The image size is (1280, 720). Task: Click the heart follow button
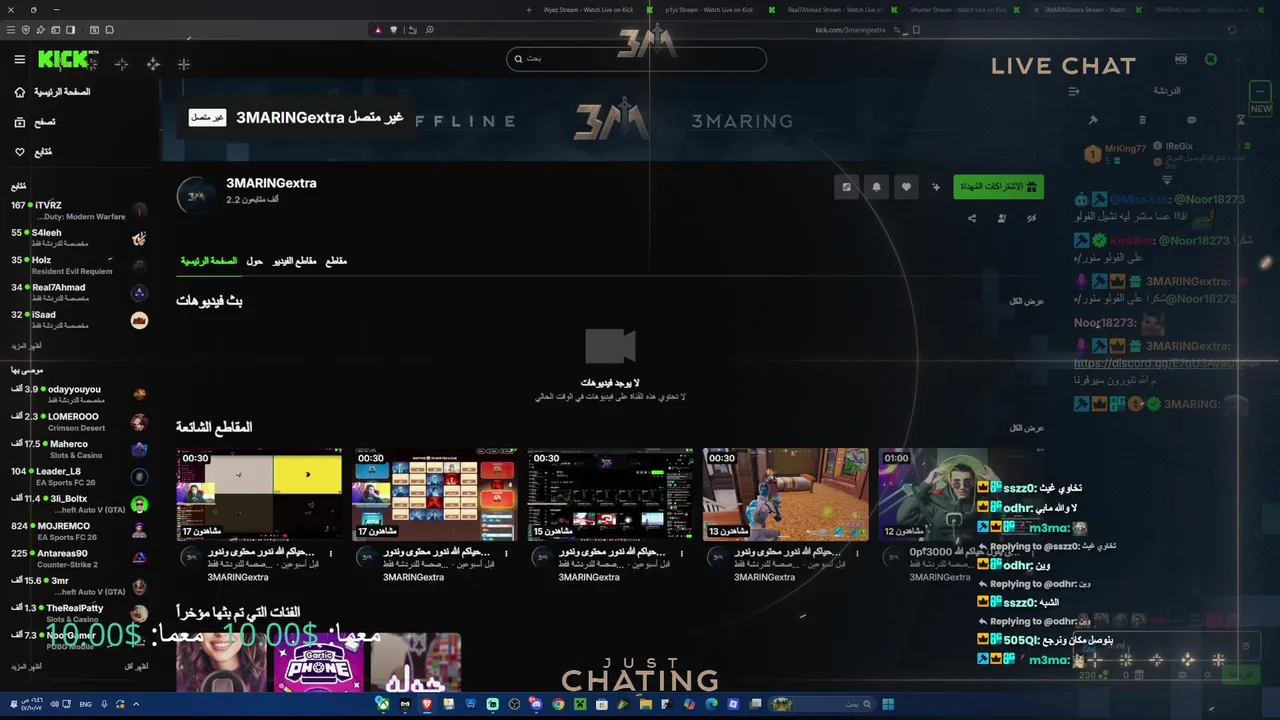point(907,187)
